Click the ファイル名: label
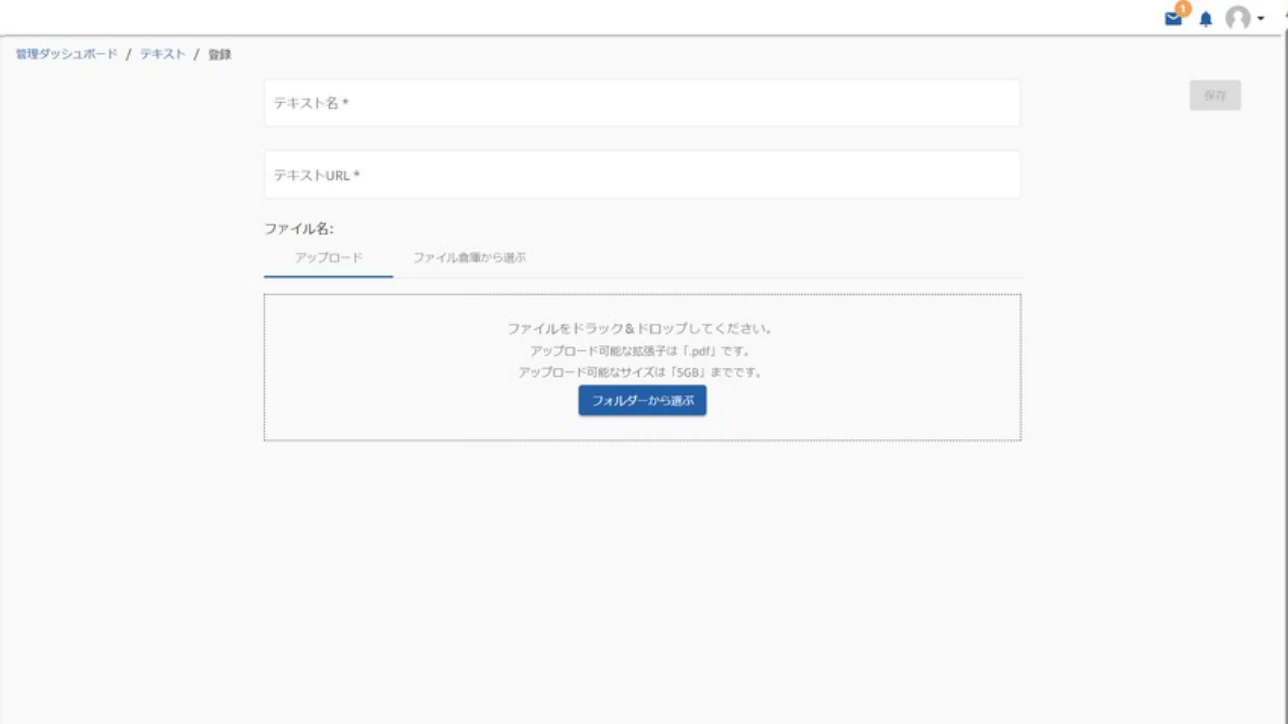The height and width of the screenshot is (724, 1288). (x=299, y=229)
